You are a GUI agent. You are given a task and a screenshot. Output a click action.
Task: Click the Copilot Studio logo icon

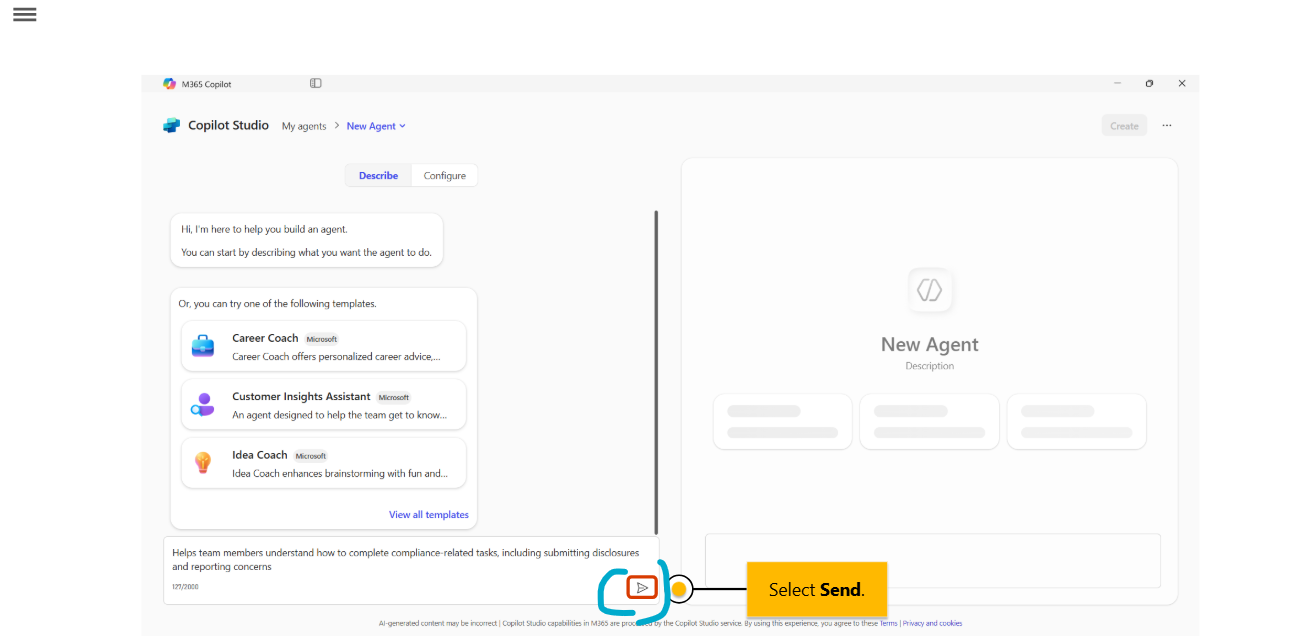click(x=172, y=126)
